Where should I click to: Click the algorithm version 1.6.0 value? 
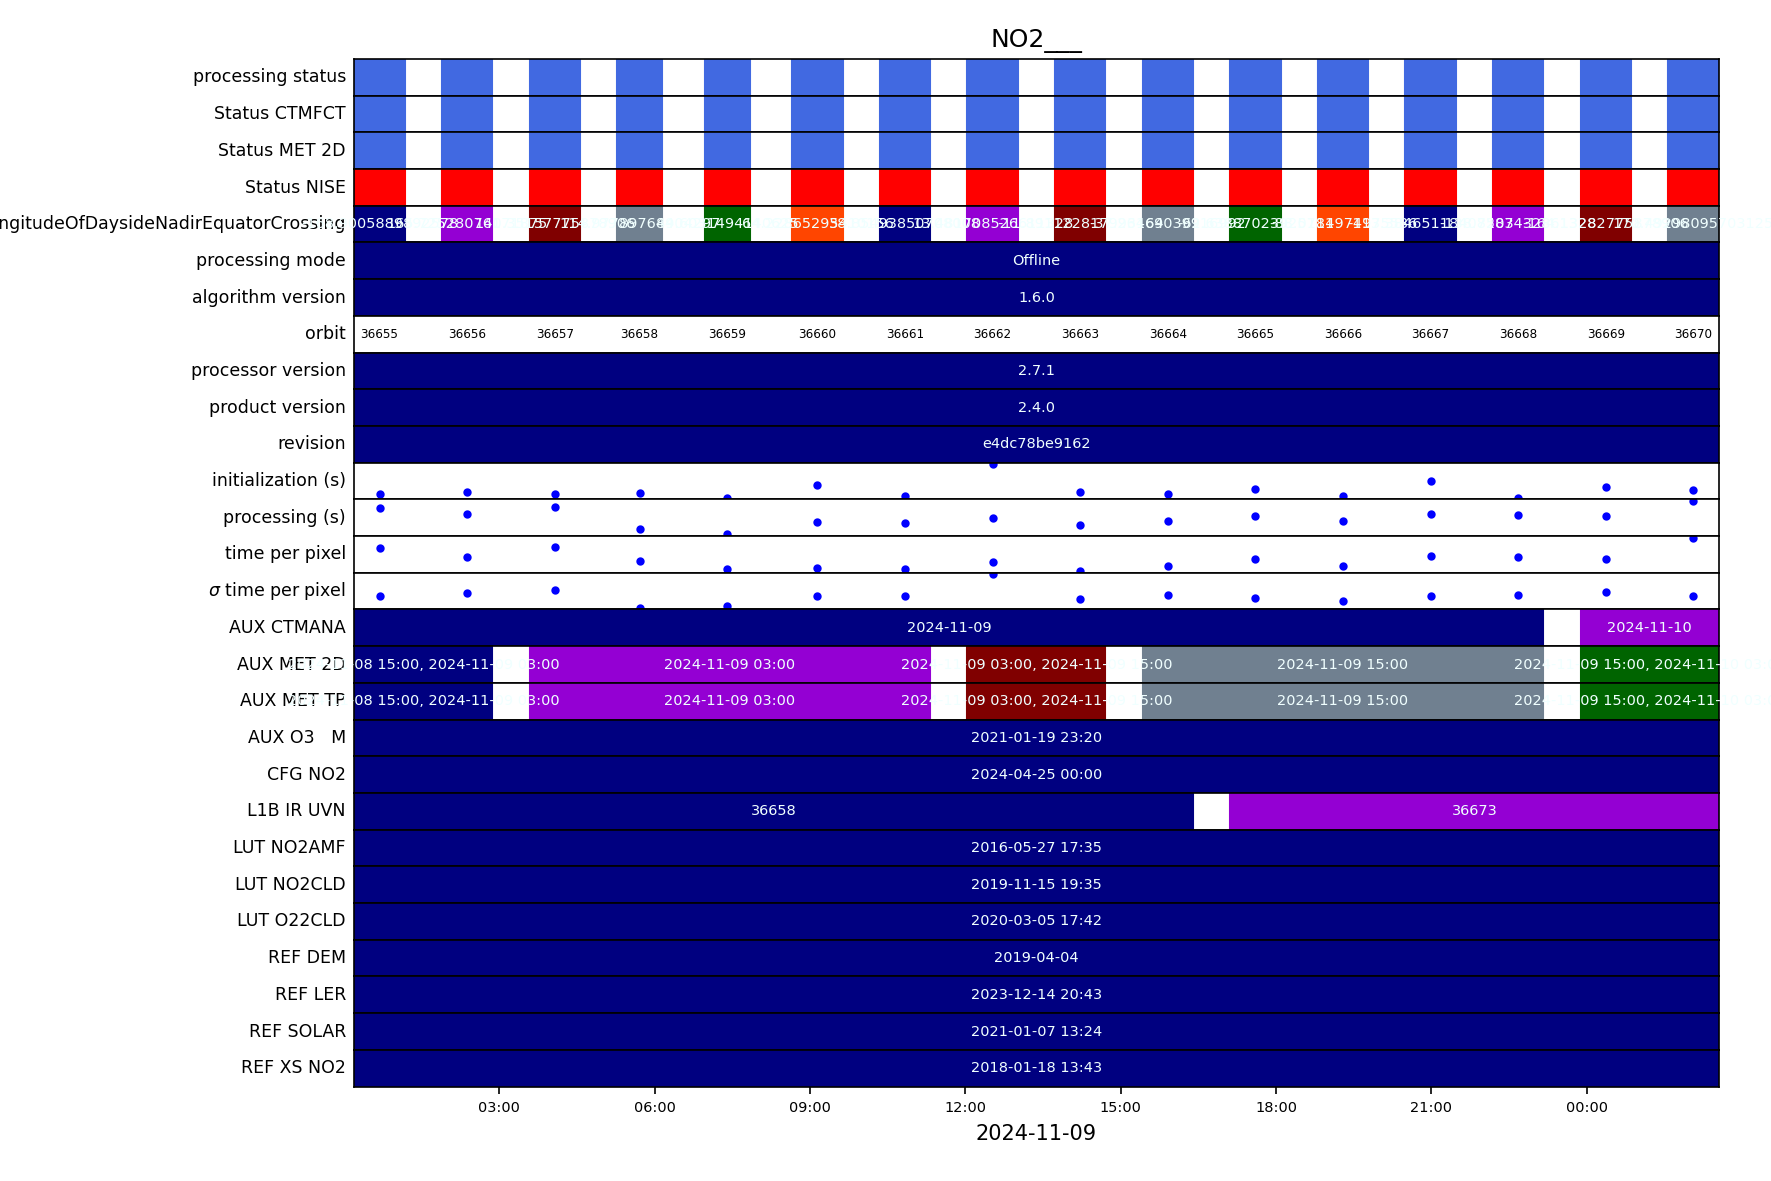1035,297
